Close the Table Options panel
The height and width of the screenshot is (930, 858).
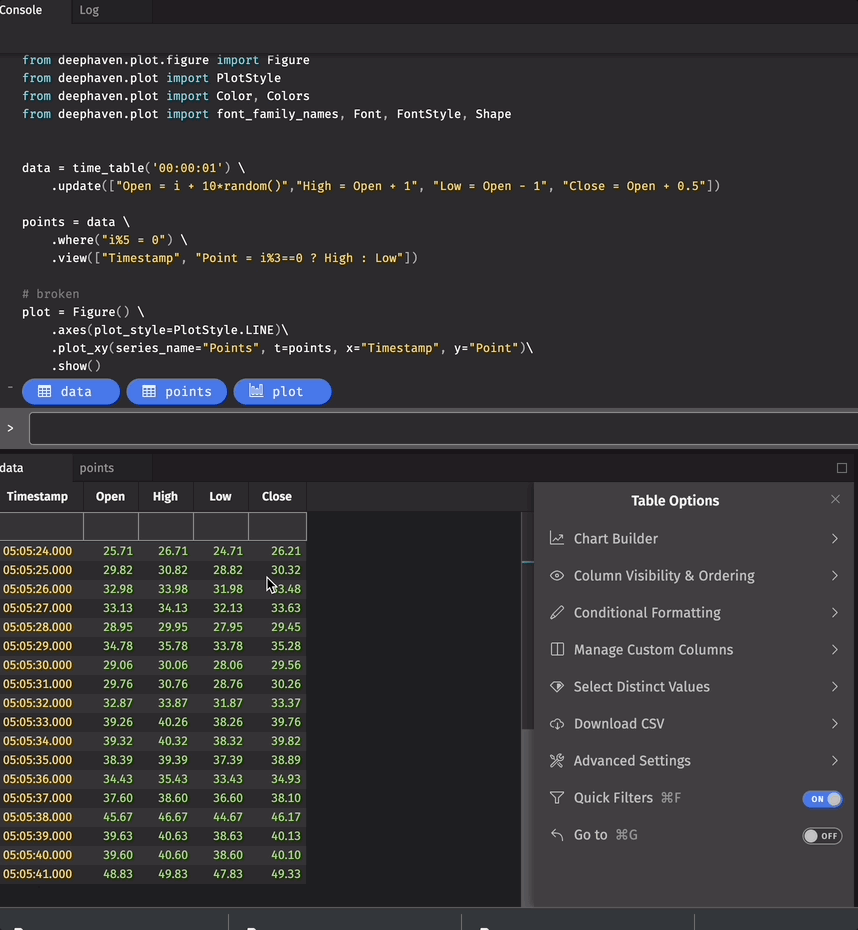(x=835, y=499)
